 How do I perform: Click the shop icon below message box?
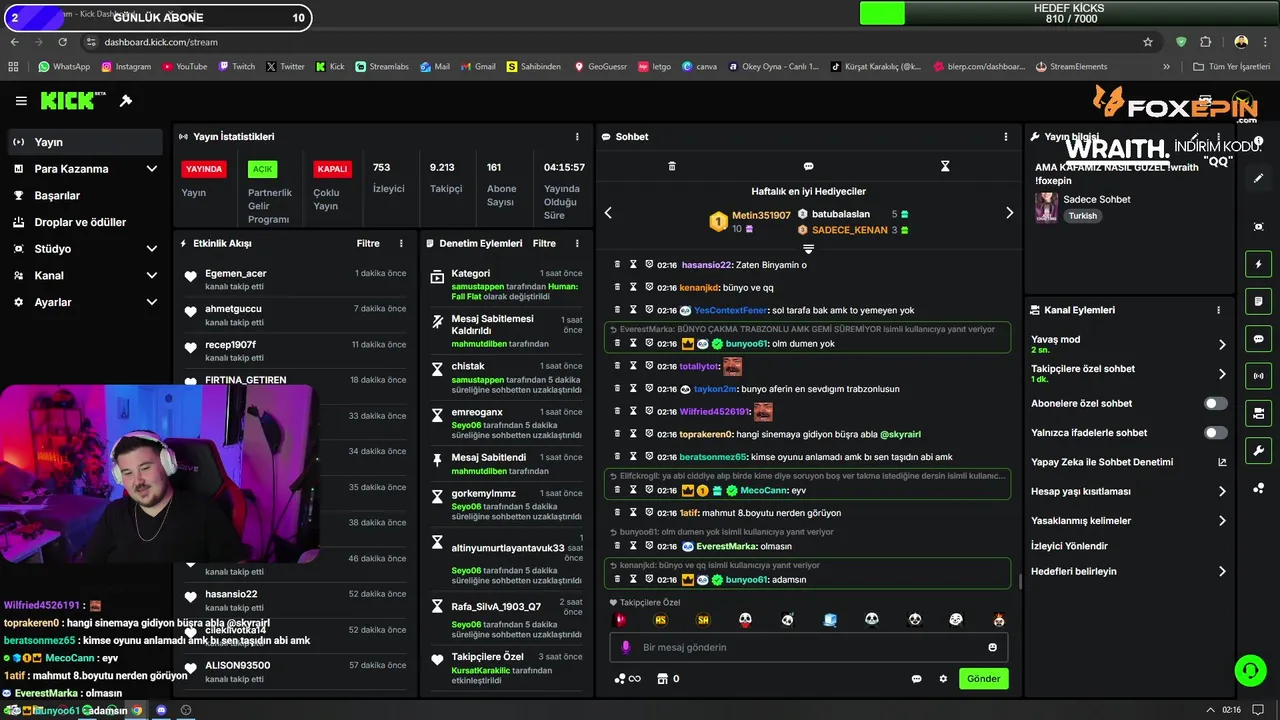pyautogui.click(x=661, y=679)
